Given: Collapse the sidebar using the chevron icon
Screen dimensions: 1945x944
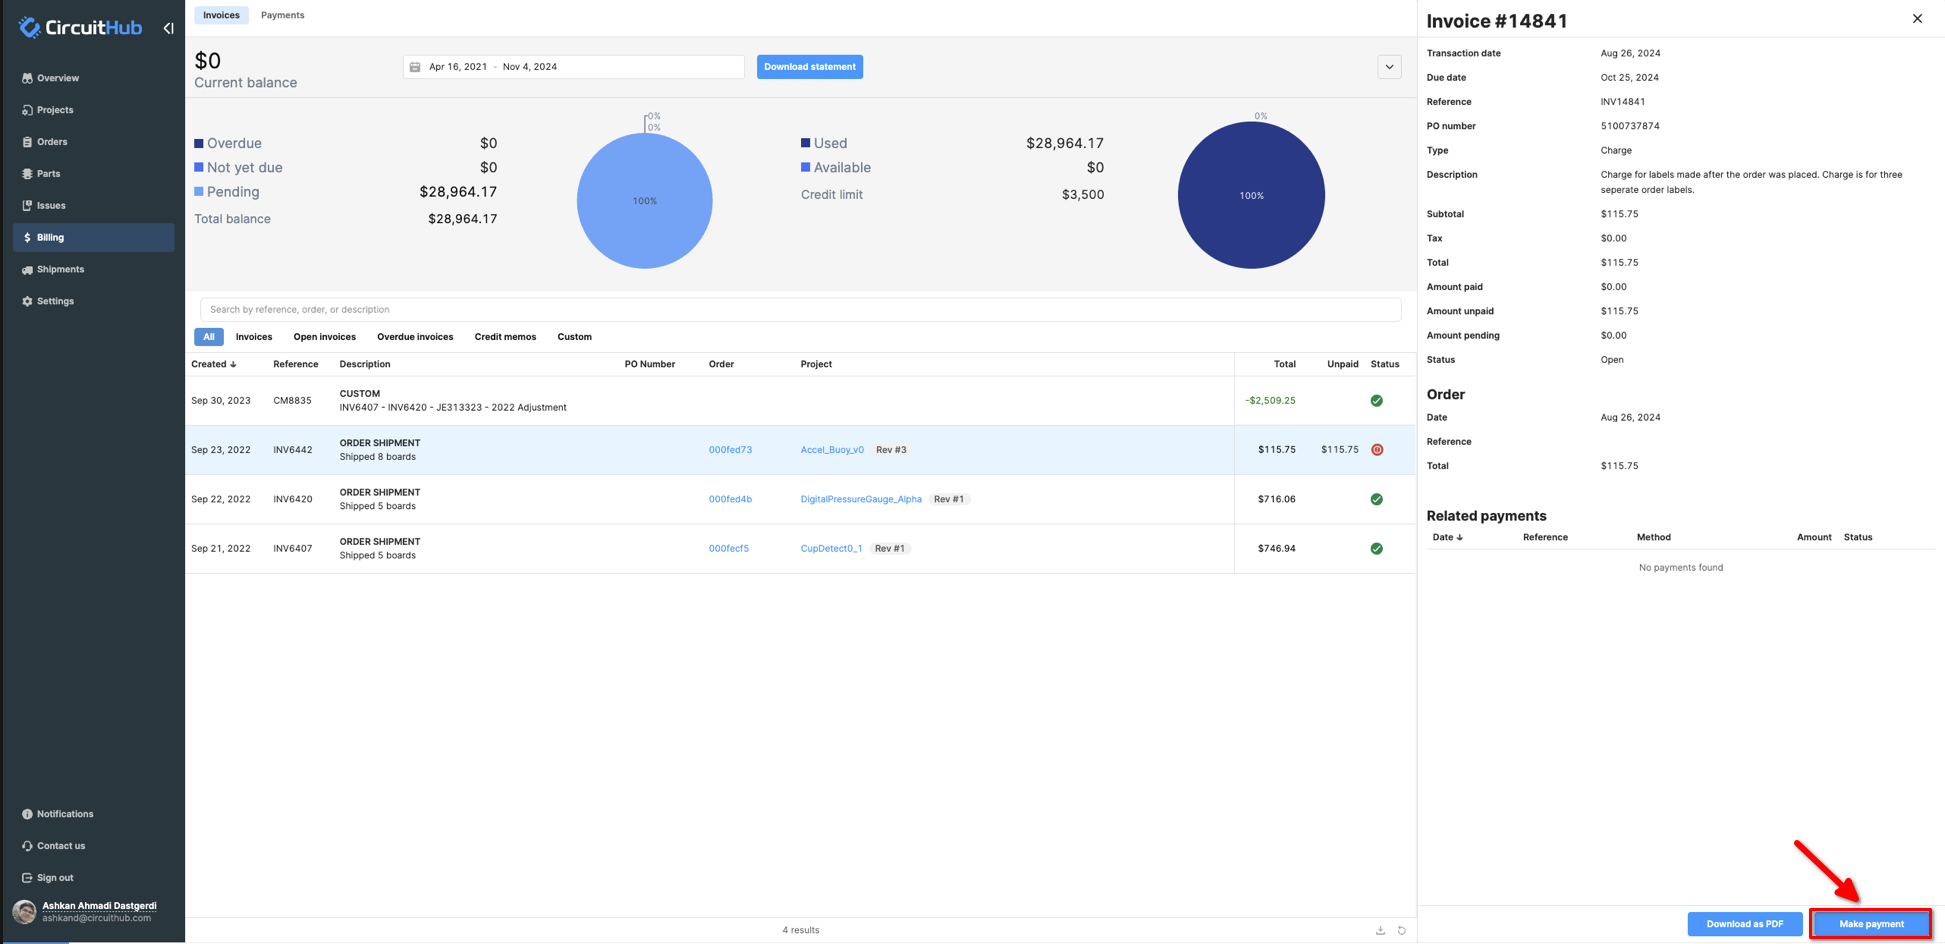Looking at the screenshot, I should 169,28.
